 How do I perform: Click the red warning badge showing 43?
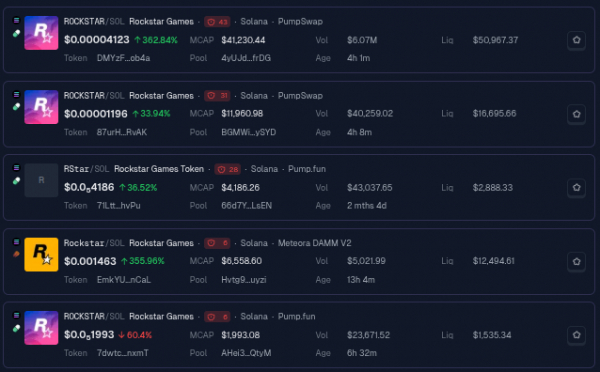[x=217, y=22]
